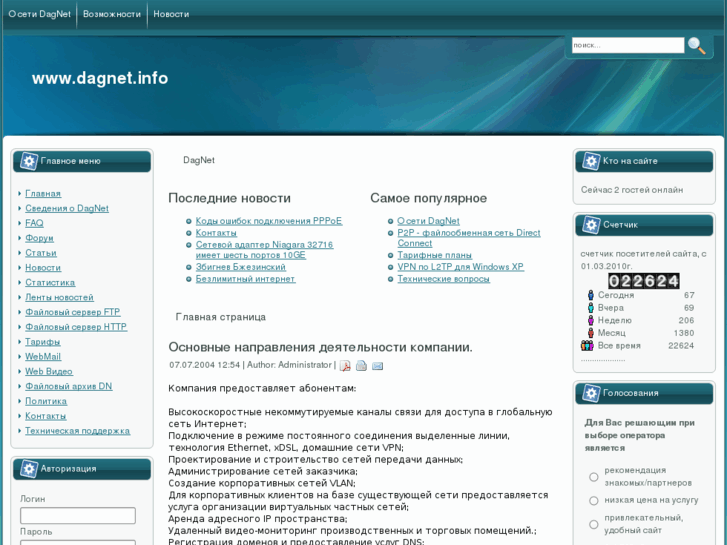Open Контакты in the main menu
727x545 pixels.
45,416
